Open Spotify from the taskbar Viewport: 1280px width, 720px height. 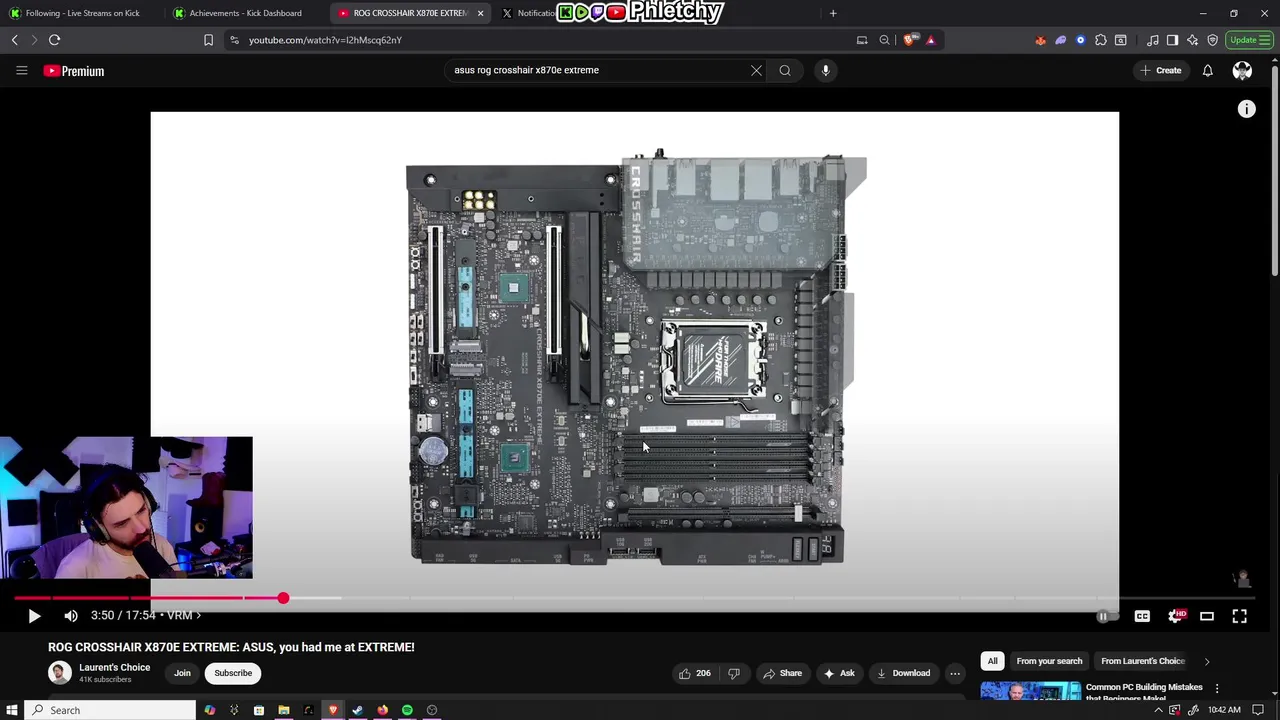407,710
